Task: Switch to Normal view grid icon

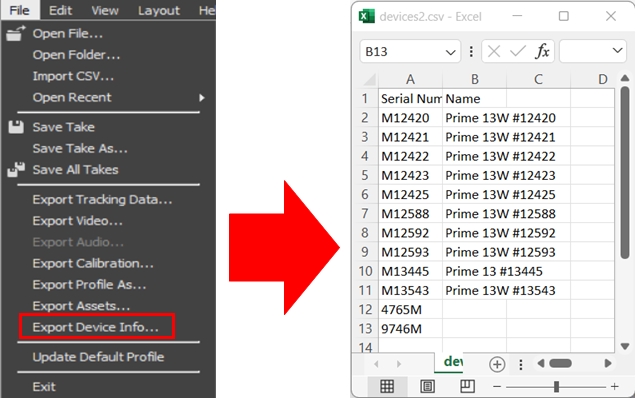Action: point(387,386)
